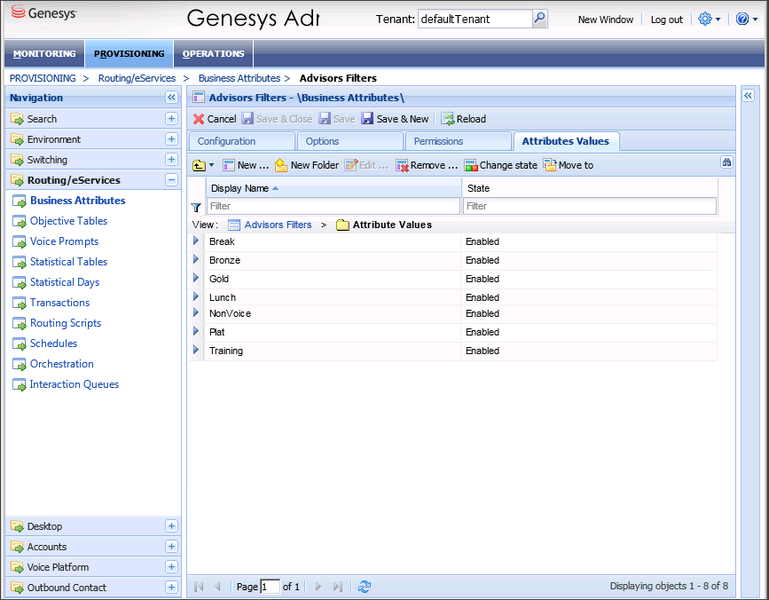Go to last page arrow
Viewport: 769px width, 600px height.
[x=337, y=586]
